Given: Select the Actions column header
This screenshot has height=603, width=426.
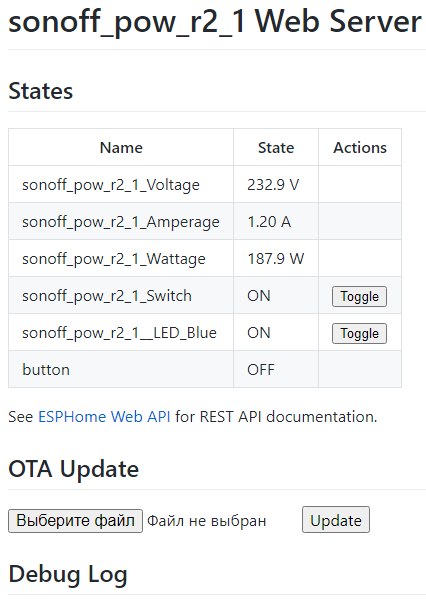Looking at the screenshot, I should coord(360,148).
